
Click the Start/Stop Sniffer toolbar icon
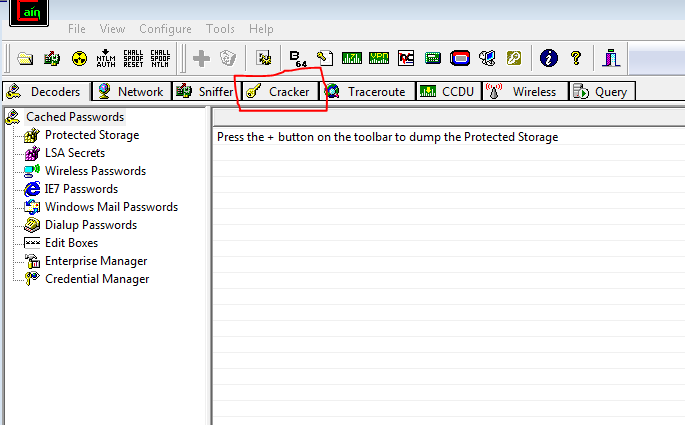pos(52,58)
